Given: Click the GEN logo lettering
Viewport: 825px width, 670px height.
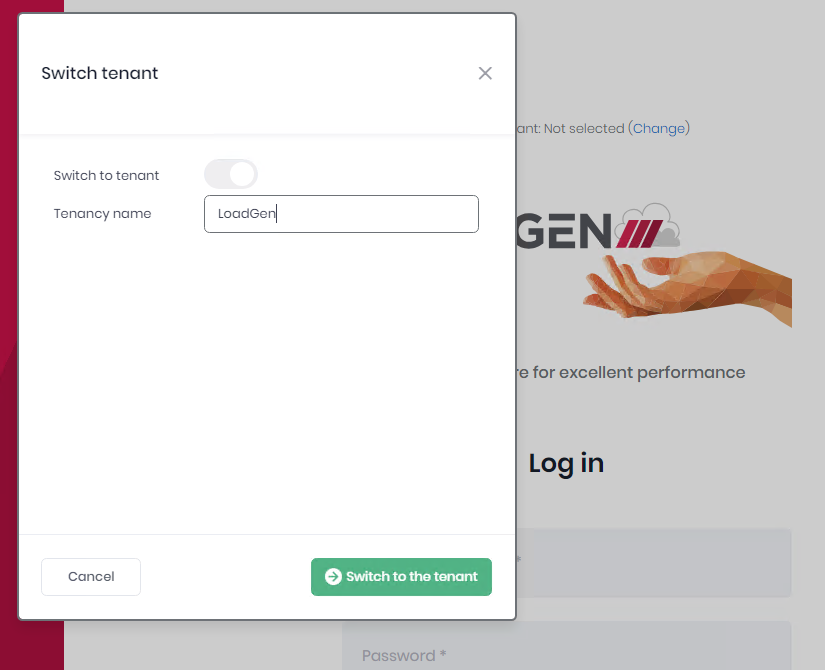Looking at the screenshot, I should (x=564, y=231).
